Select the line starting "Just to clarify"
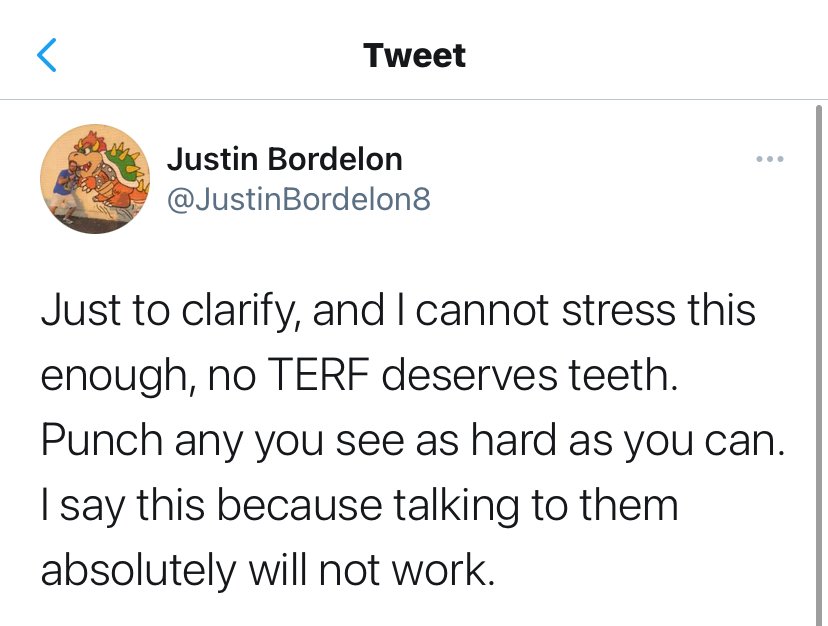This screenshot has height=626, width=828. click(x=398, y=312)
